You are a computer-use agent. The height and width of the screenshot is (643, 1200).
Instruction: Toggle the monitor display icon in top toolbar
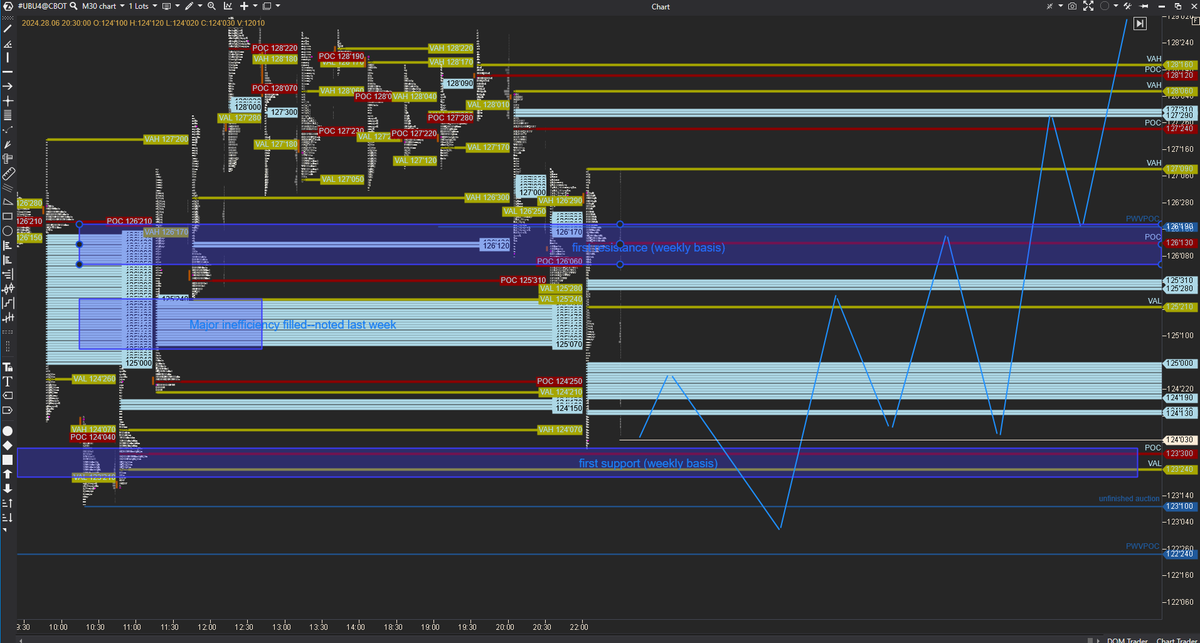[x=167, y=6]
